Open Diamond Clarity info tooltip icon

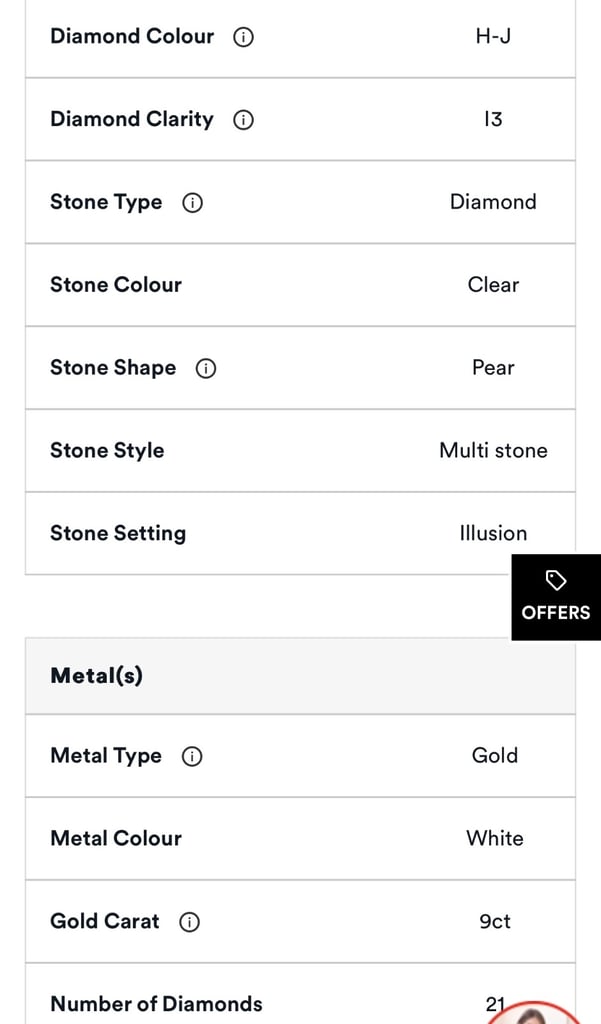(x=243, y=120)
